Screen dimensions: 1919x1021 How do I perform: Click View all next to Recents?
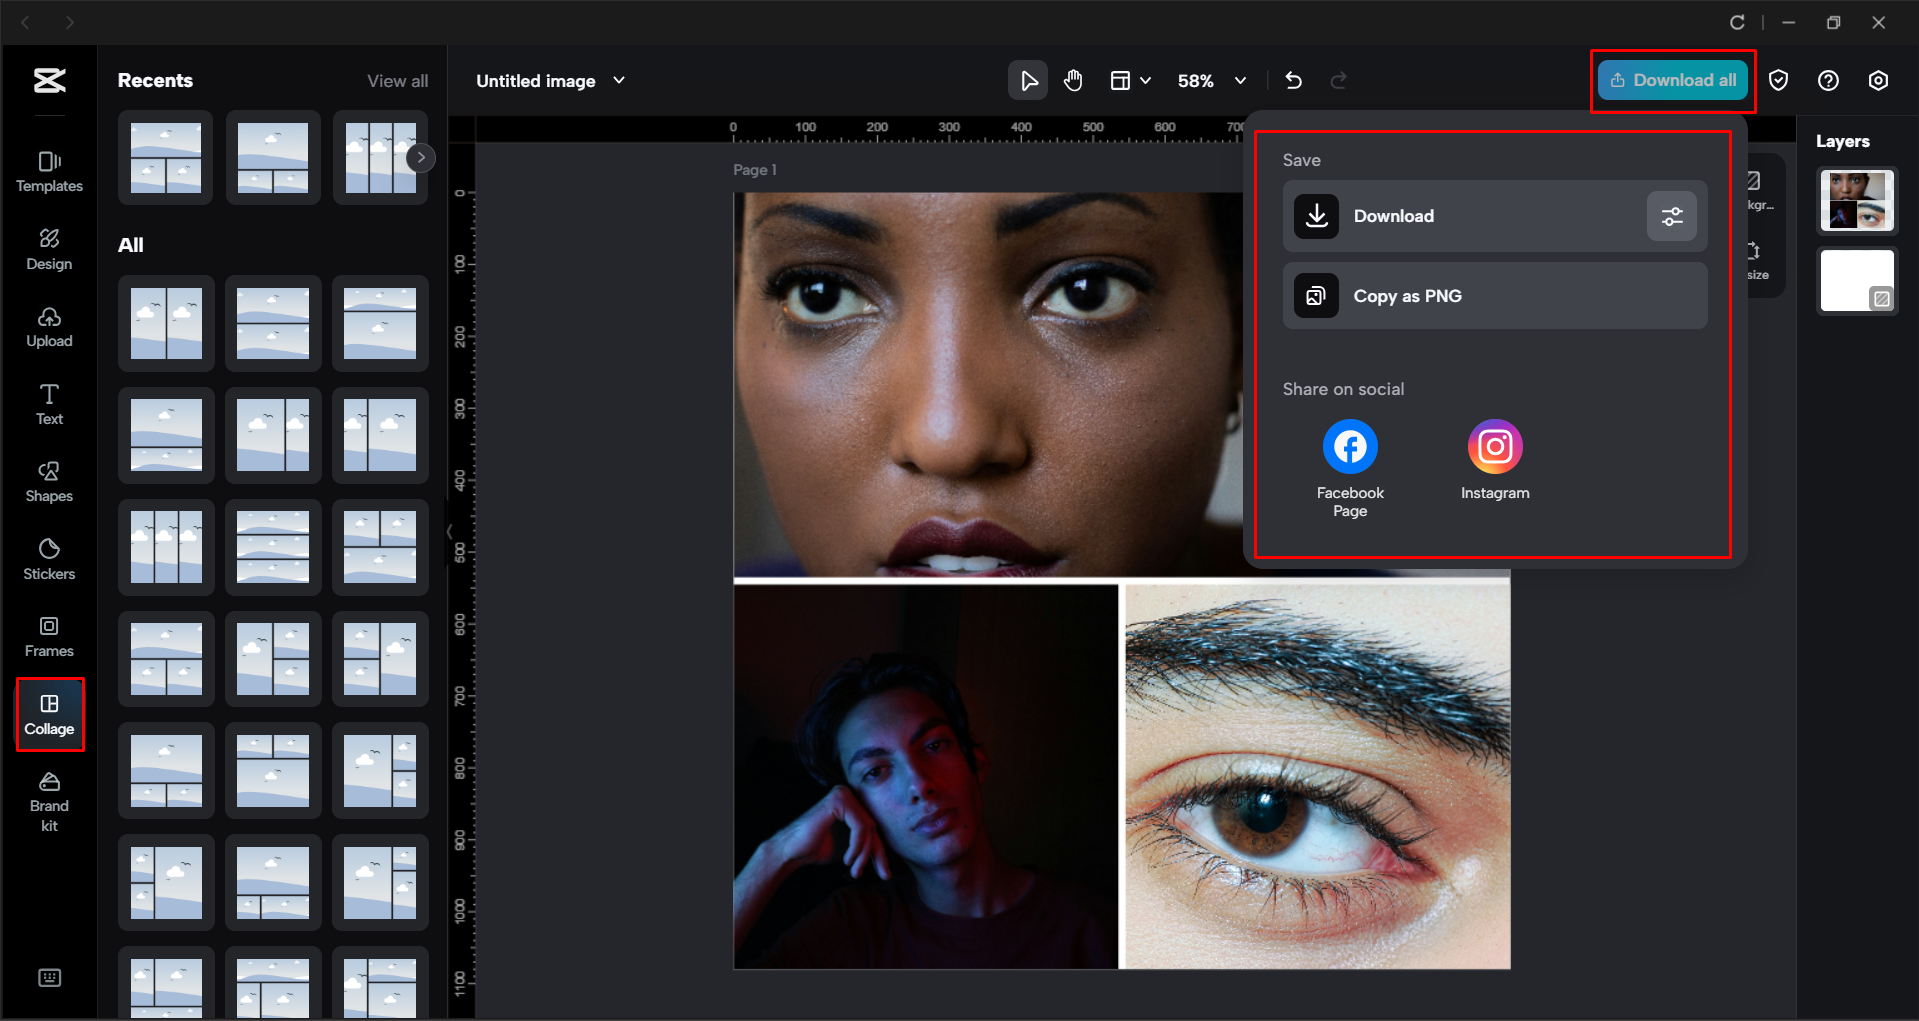point(397,80)
